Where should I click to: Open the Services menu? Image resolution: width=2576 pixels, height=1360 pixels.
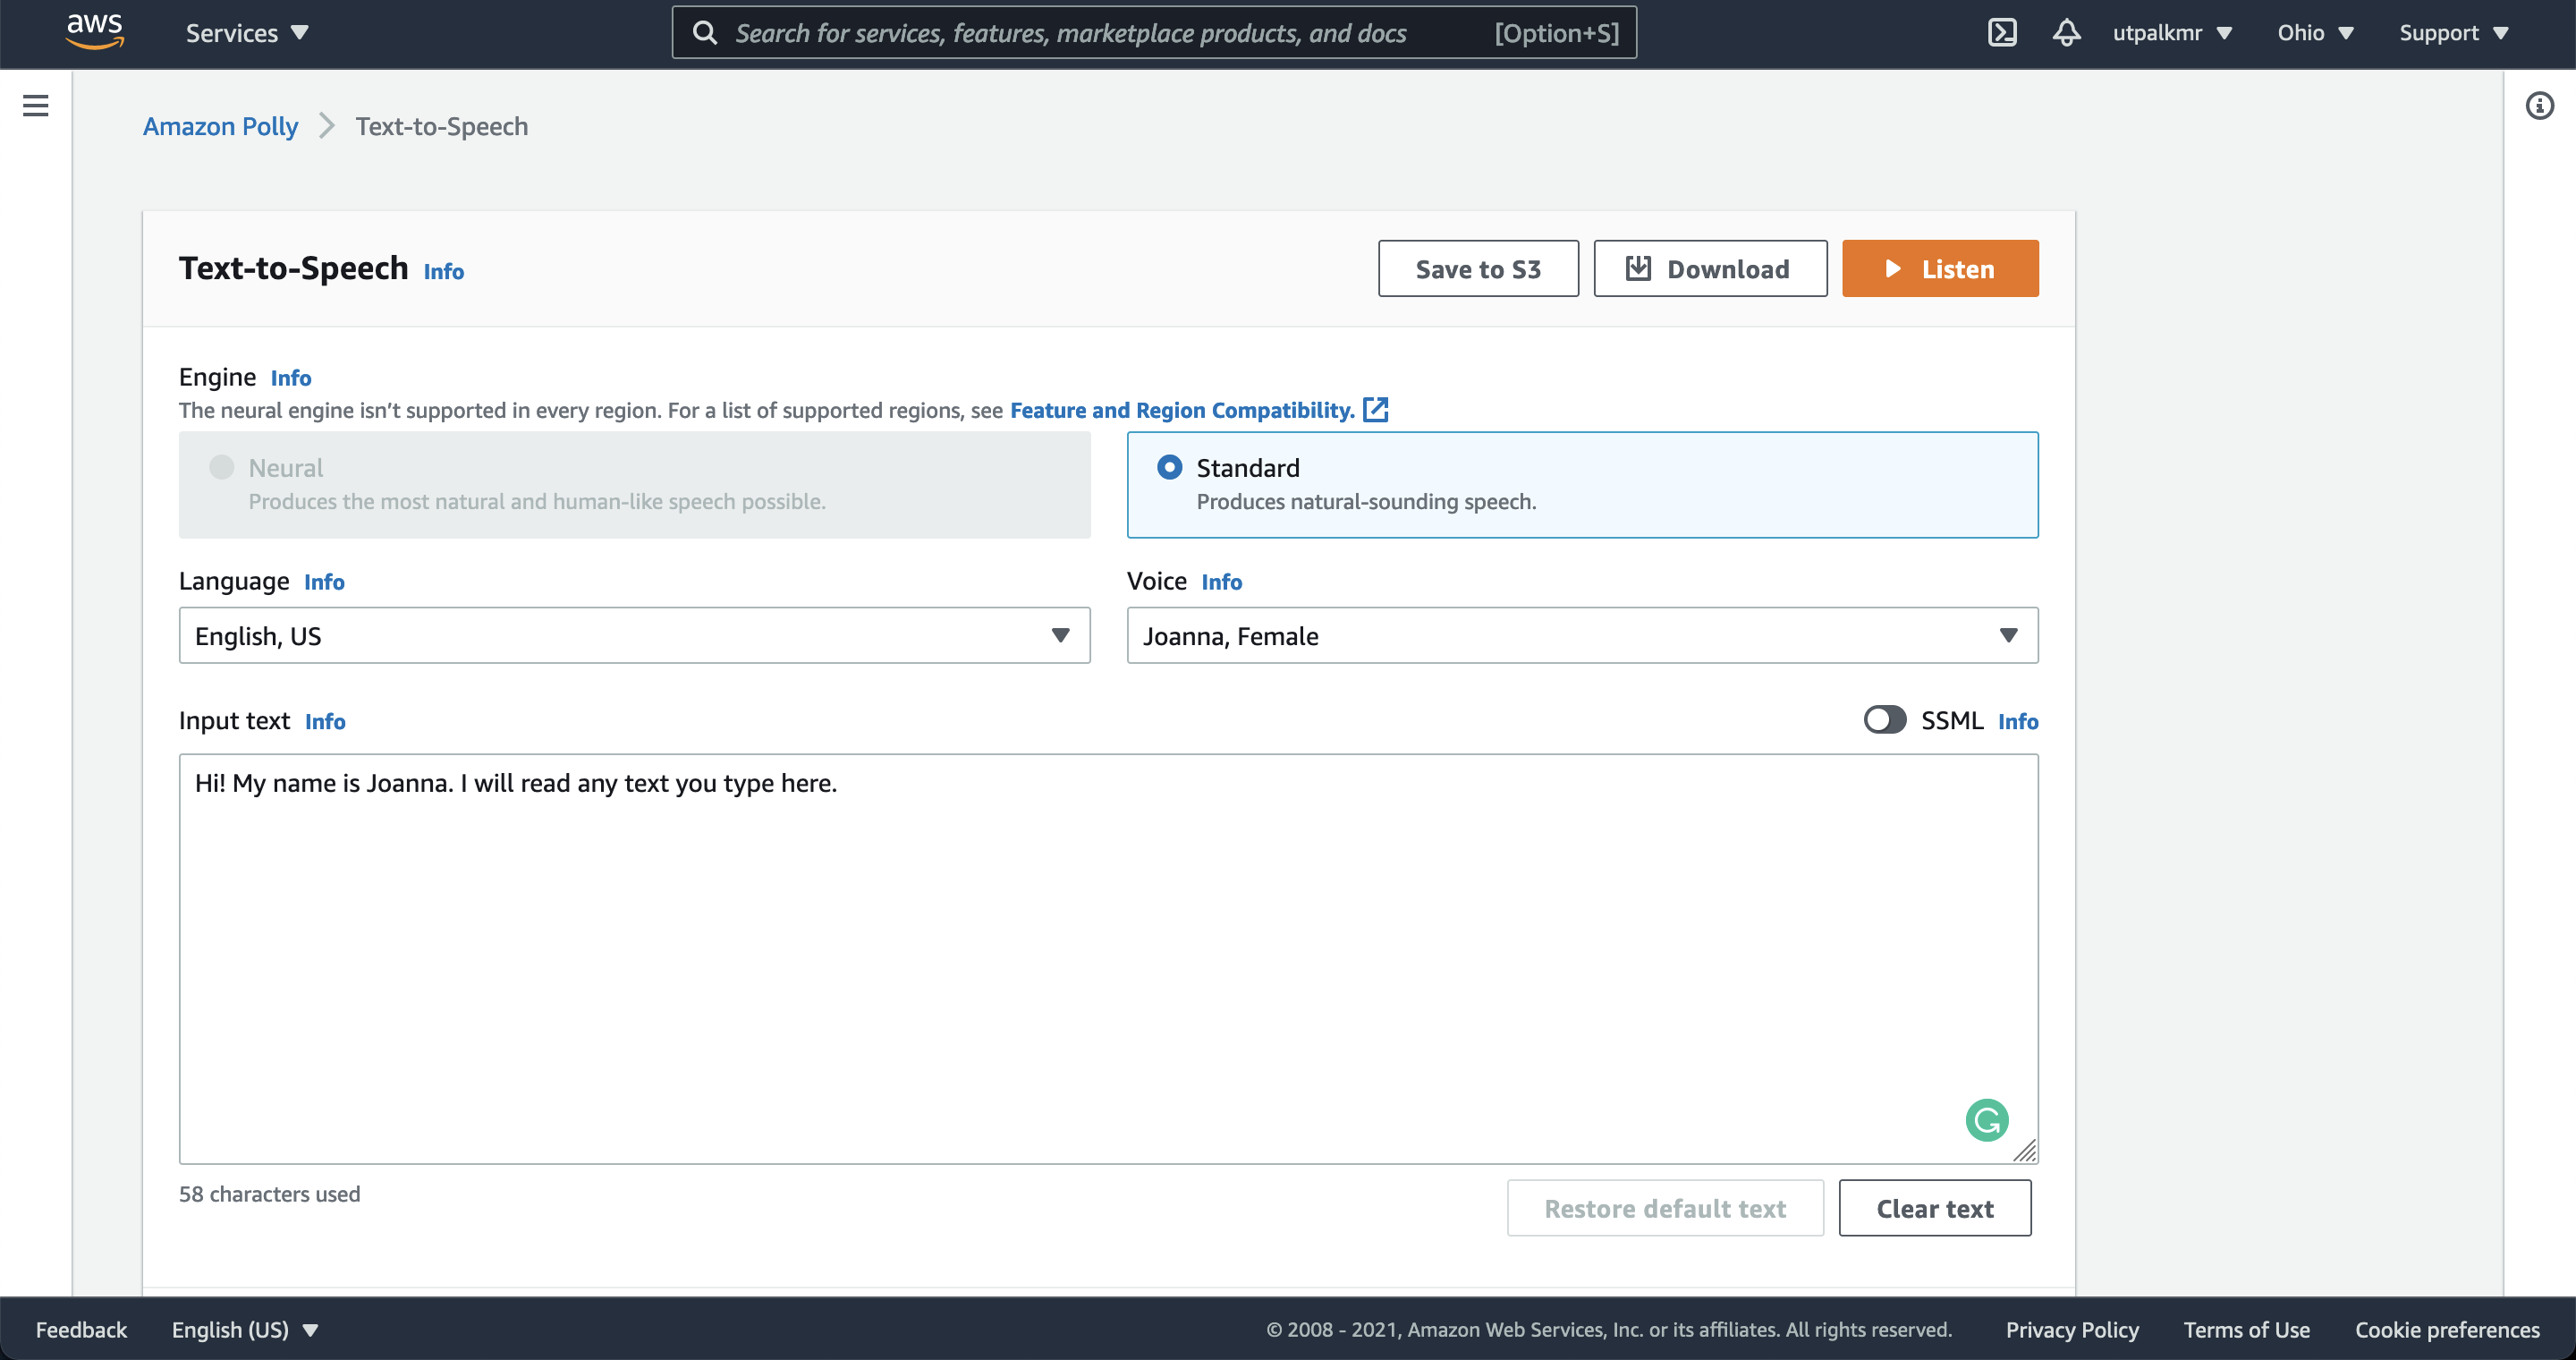tap(246, 33)
